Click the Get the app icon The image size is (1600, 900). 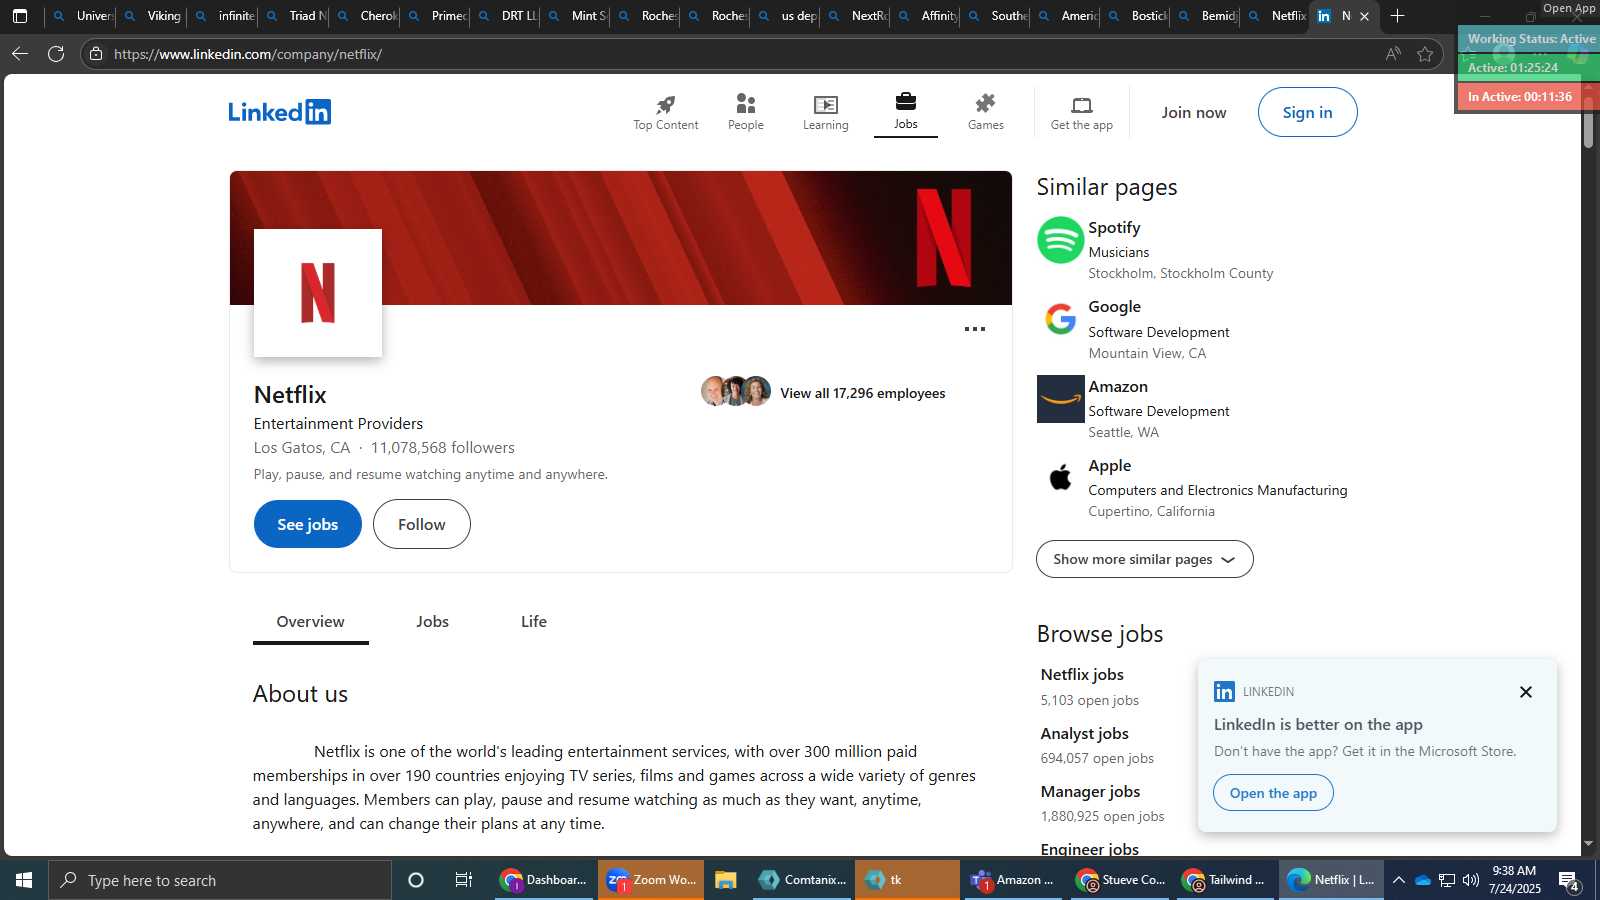pyautogui.click(x=1082, y=105)
